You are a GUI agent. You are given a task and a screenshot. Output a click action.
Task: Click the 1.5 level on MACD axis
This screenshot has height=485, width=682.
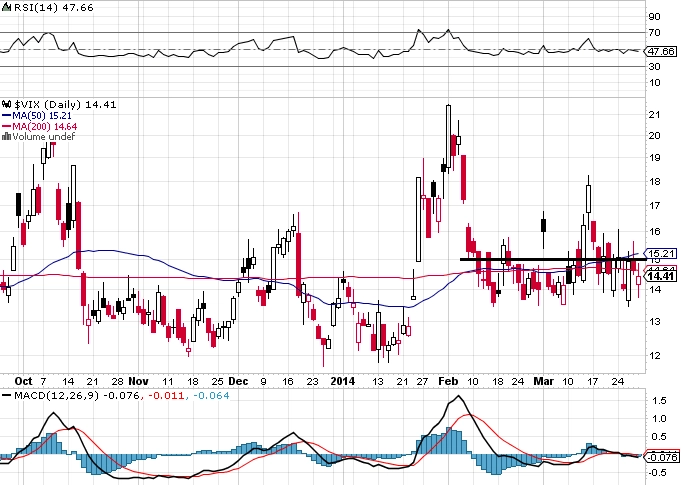(659, 401)
